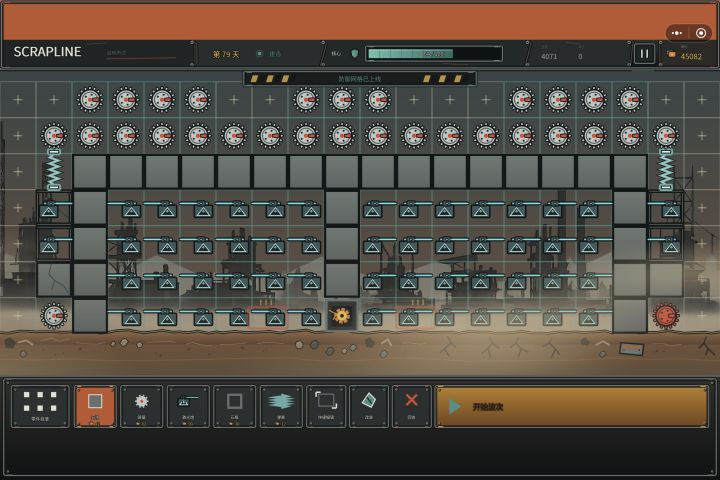Select the orange highlighted solid block part
This screenshot has height=480, width=720.
pos(95,406)
